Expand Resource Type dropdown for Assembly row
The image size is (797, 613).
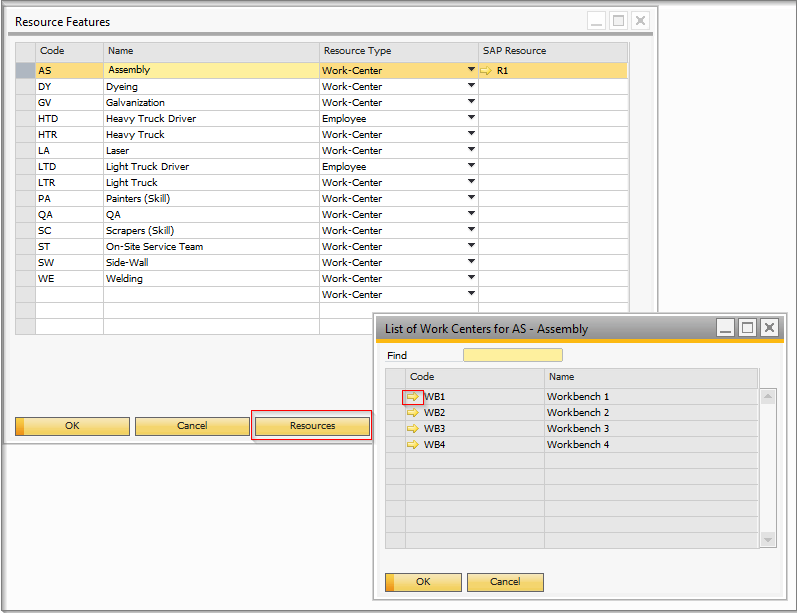click(x=471, y=71)
